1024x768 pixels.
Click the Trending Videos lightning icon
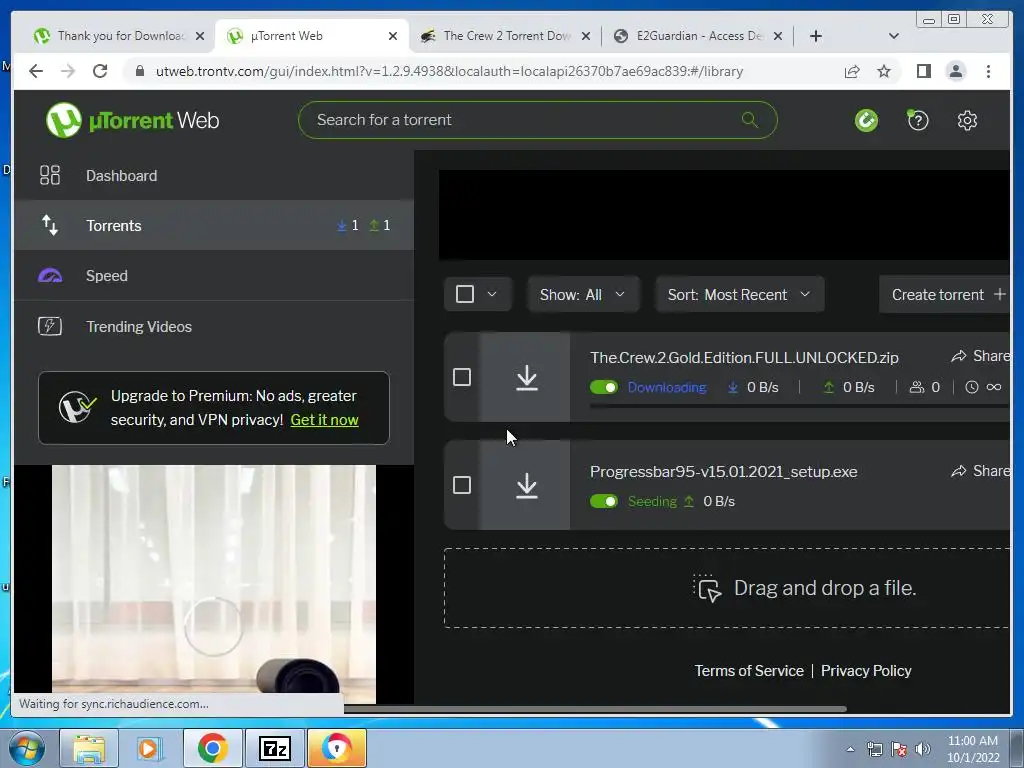coord(50,326)
